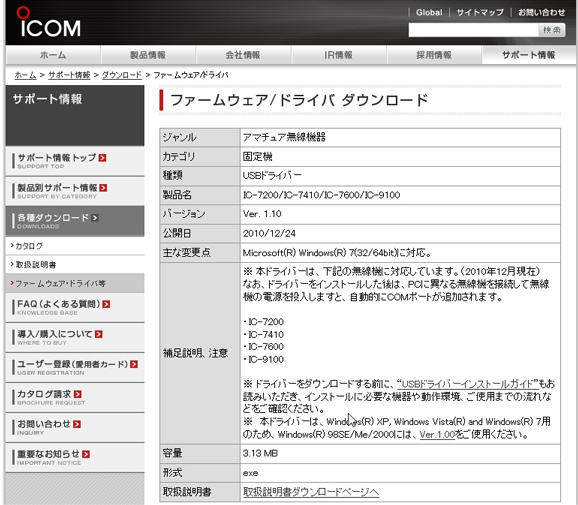Click the ・IC-7600 bullet in notes
Viewport: 578px width, 505px height.
[x=264, y=347]
